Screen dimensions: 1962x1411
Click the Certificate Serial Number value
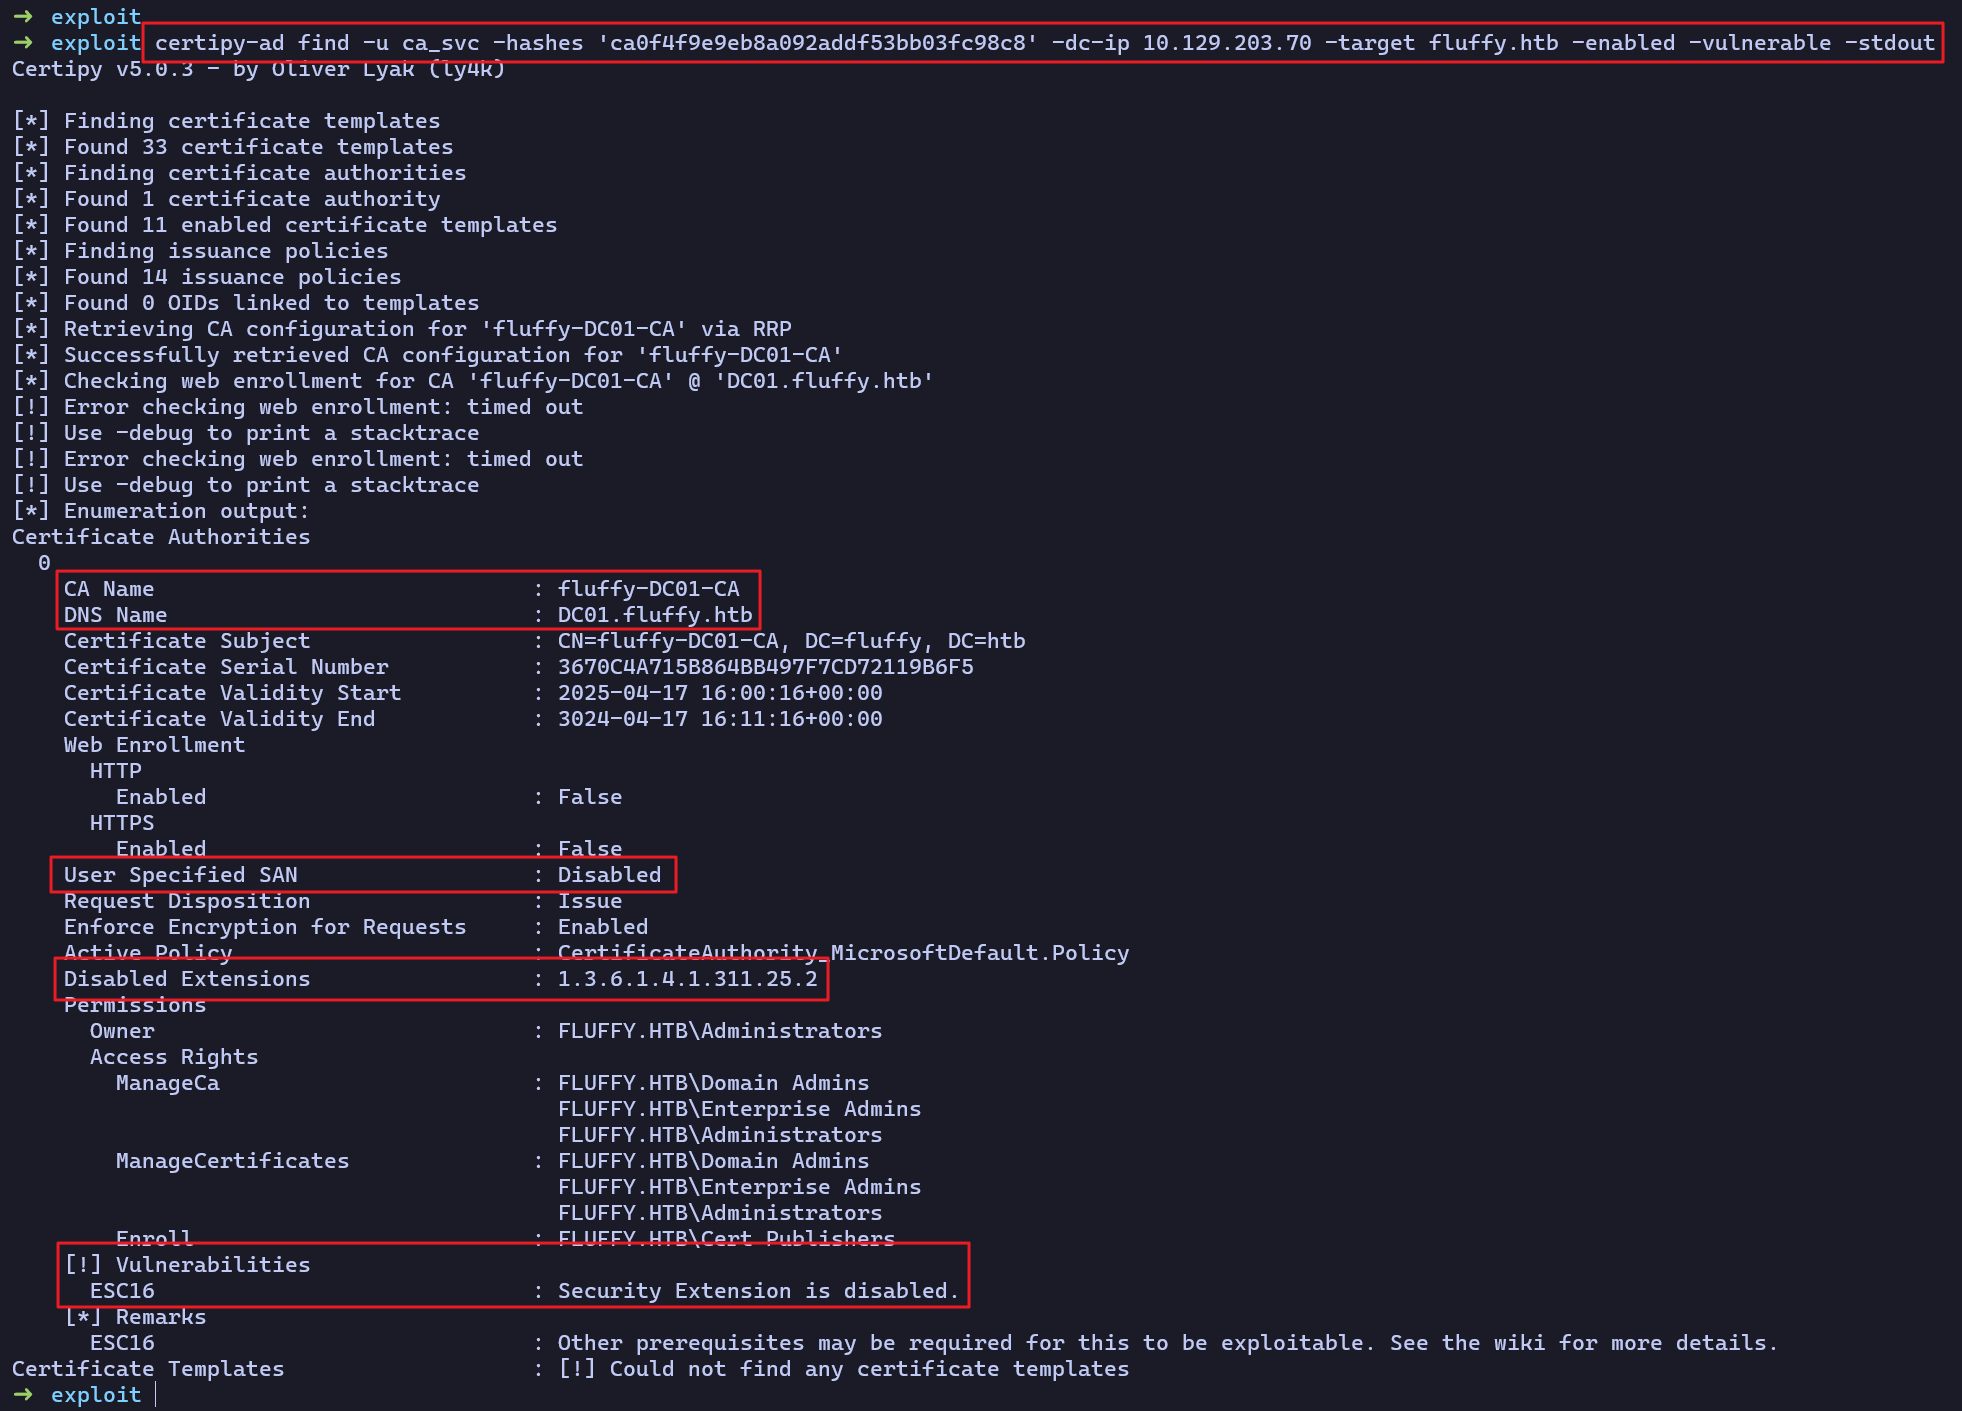765,666
